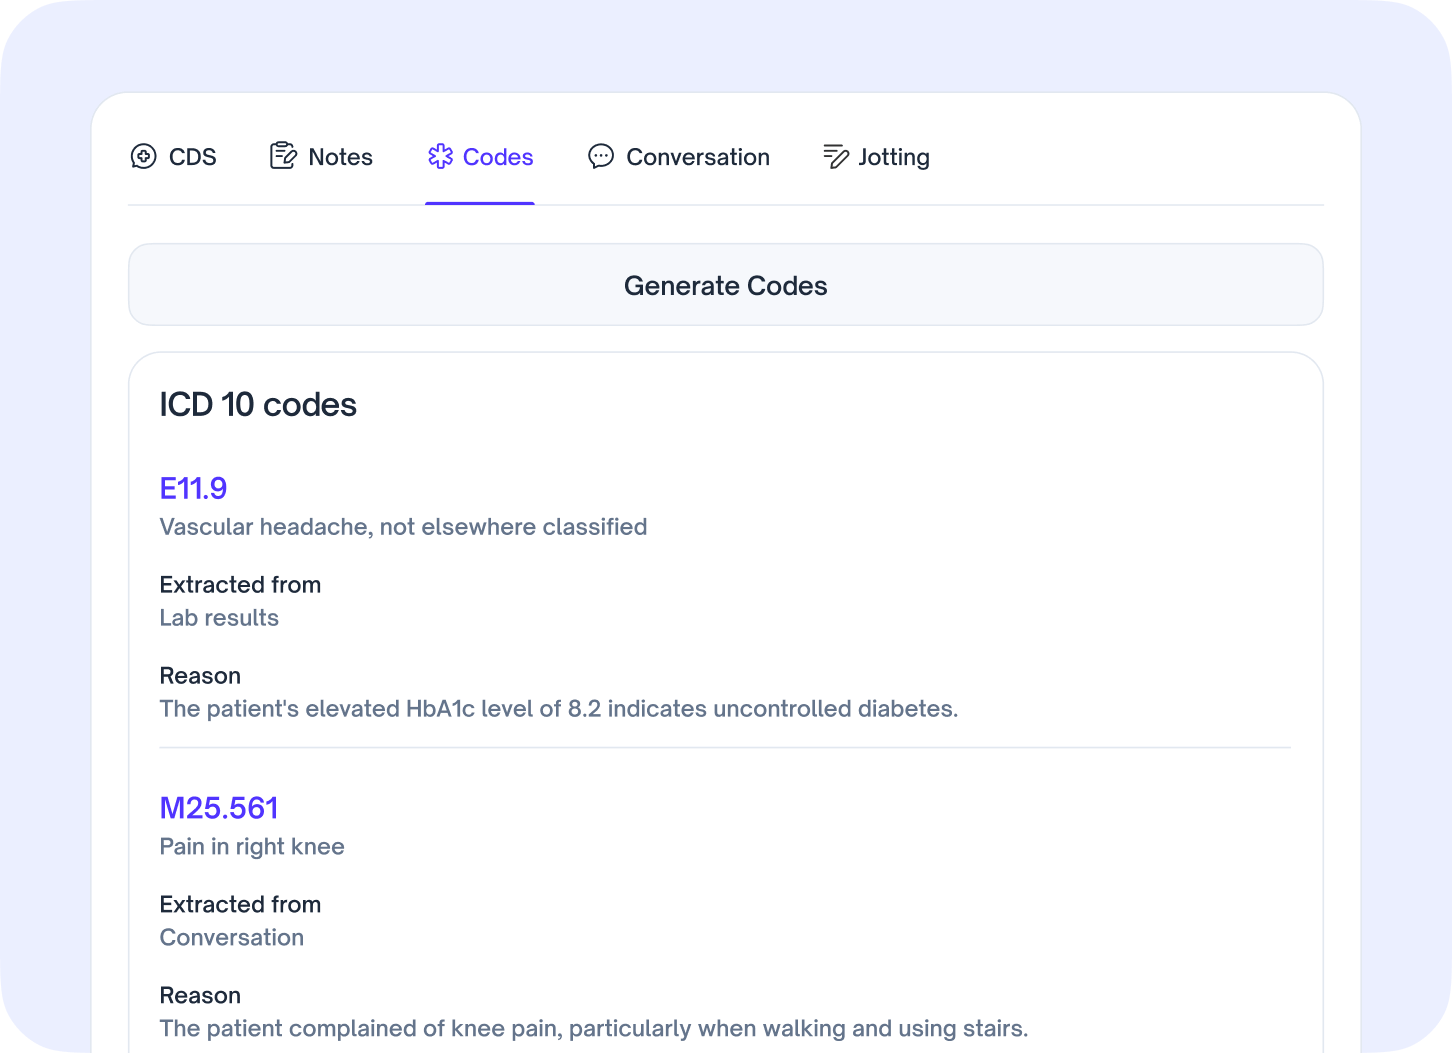The image size is (1452, 1053).
Task: Open the M25.561 code link
Action: 219,807
